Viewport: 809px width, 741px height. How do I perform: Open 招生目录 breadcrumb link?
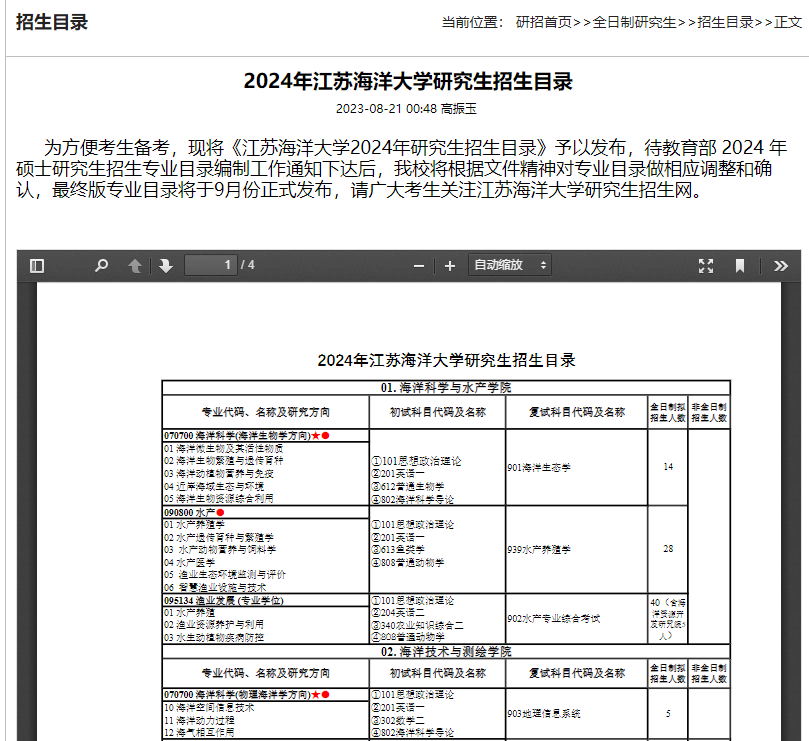click(725, 22)
